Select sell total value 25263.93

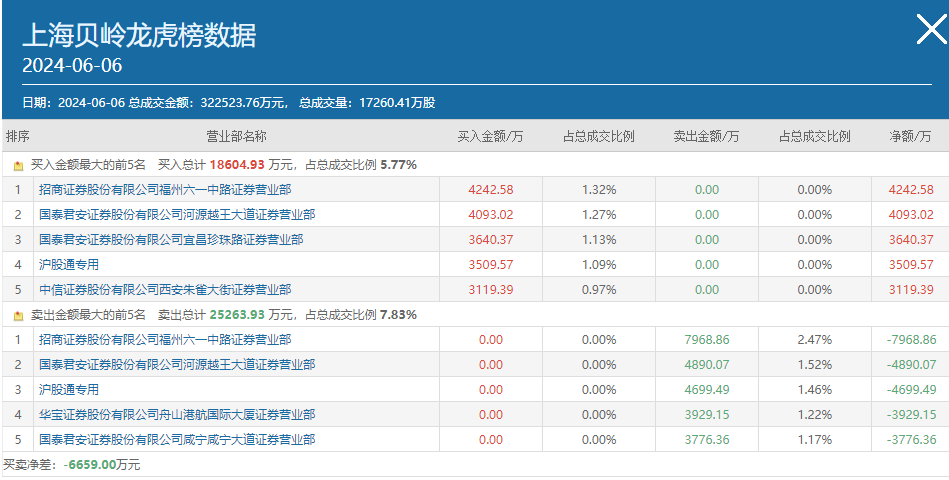coord(237,315)
